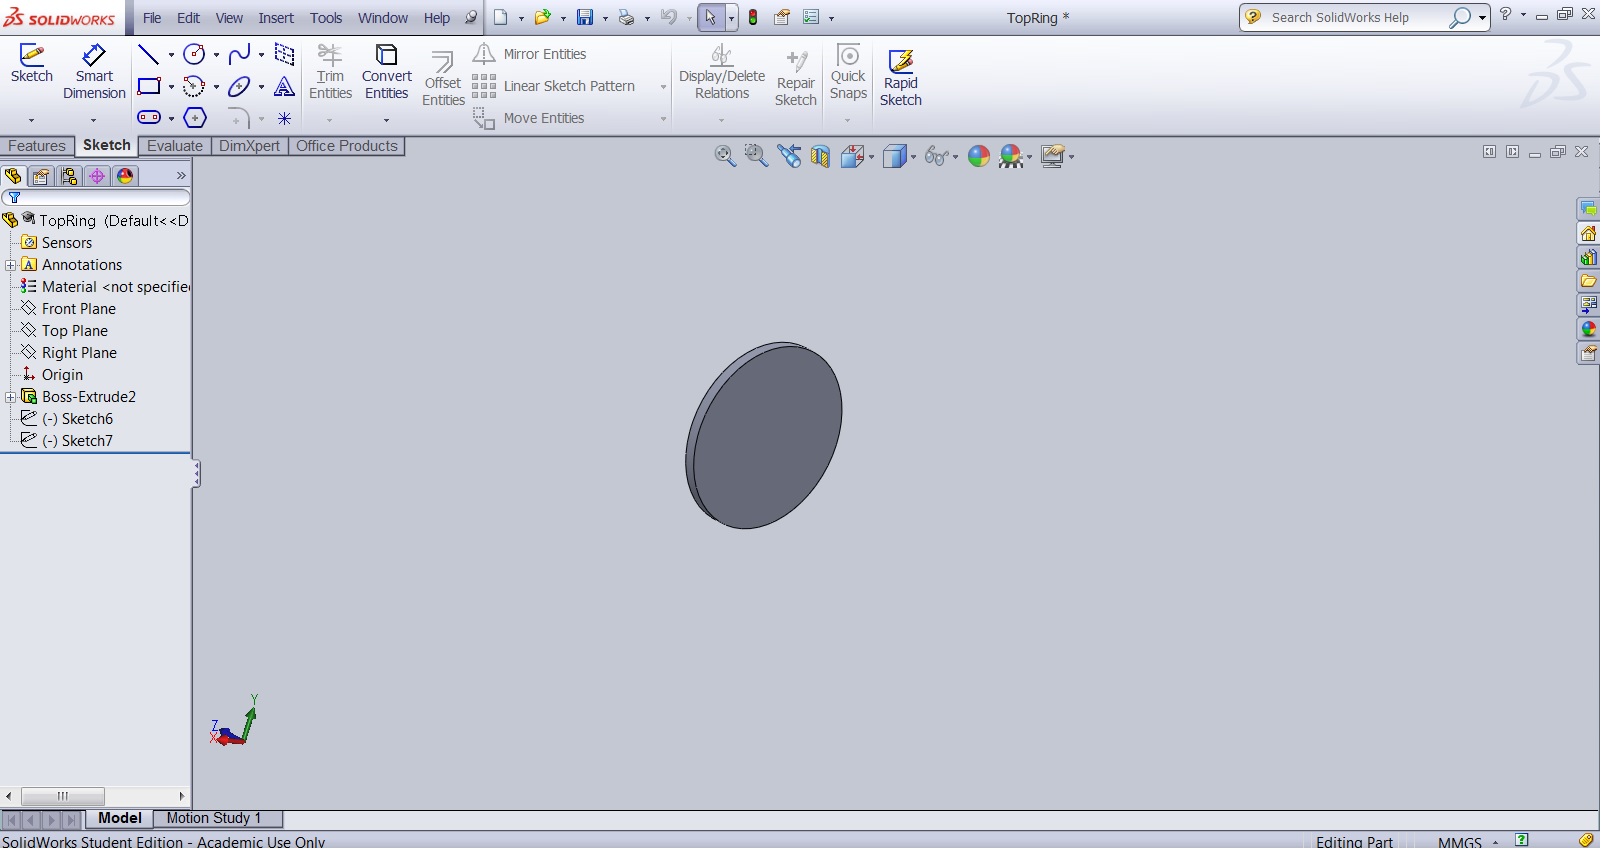Select the Line sketch tool
Image resolution: width=1602 pixels, height=860 pixels.
click(149, 55)
